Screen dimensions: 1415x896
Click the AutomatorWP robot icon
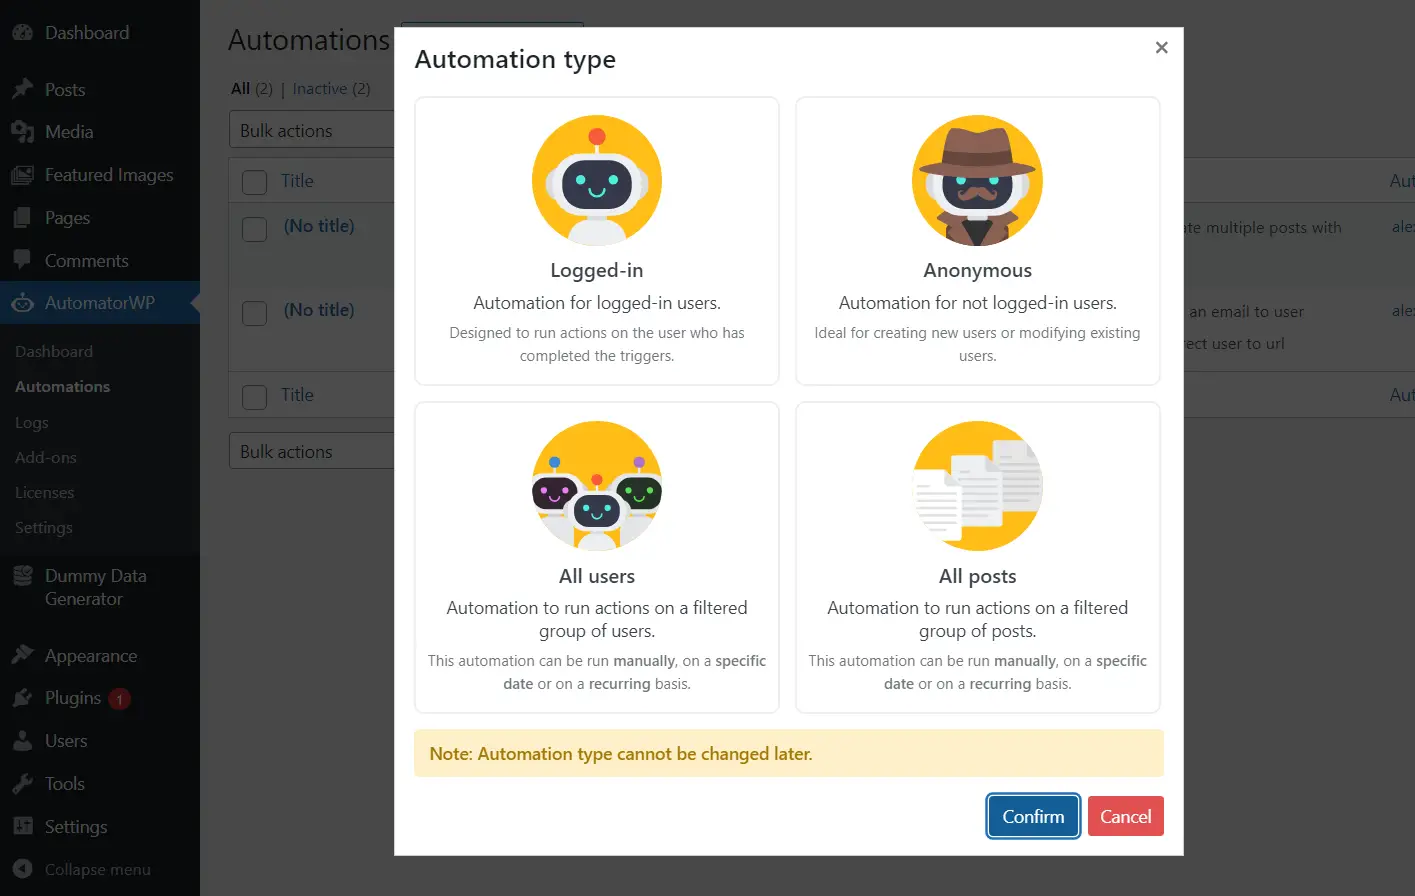22,303
